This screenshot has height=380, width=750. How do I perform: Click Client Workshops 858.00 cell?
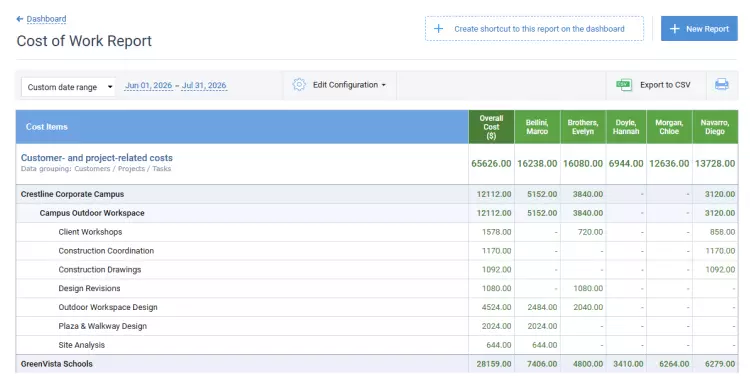coord(722,232)
